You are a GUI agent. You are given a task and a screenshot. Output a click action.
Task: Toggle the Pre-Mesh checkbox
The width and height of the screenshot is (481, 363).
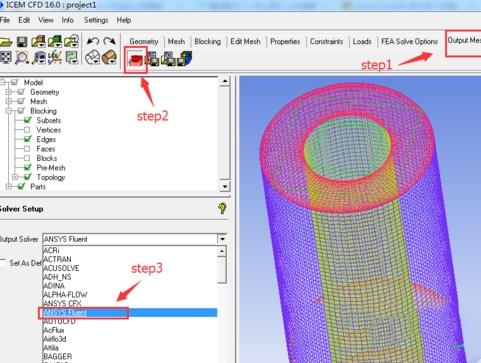tap(28, 167)
